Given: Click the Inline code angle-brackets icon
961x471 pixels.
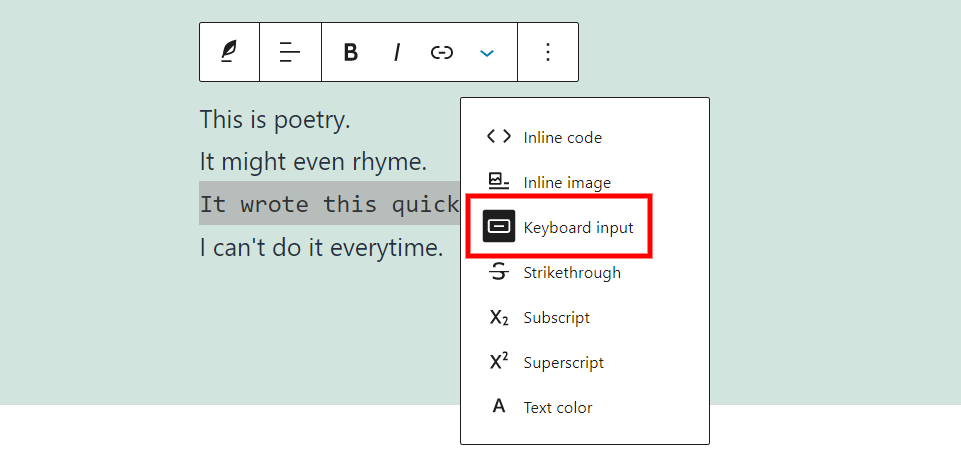Looking at the screenshot, I should pos(498,137).
